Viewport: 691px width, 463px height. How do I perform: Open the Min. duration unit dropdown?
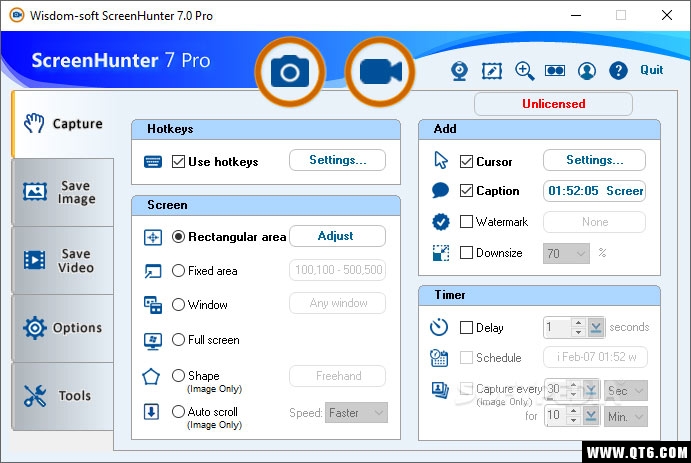click(626, 416)
